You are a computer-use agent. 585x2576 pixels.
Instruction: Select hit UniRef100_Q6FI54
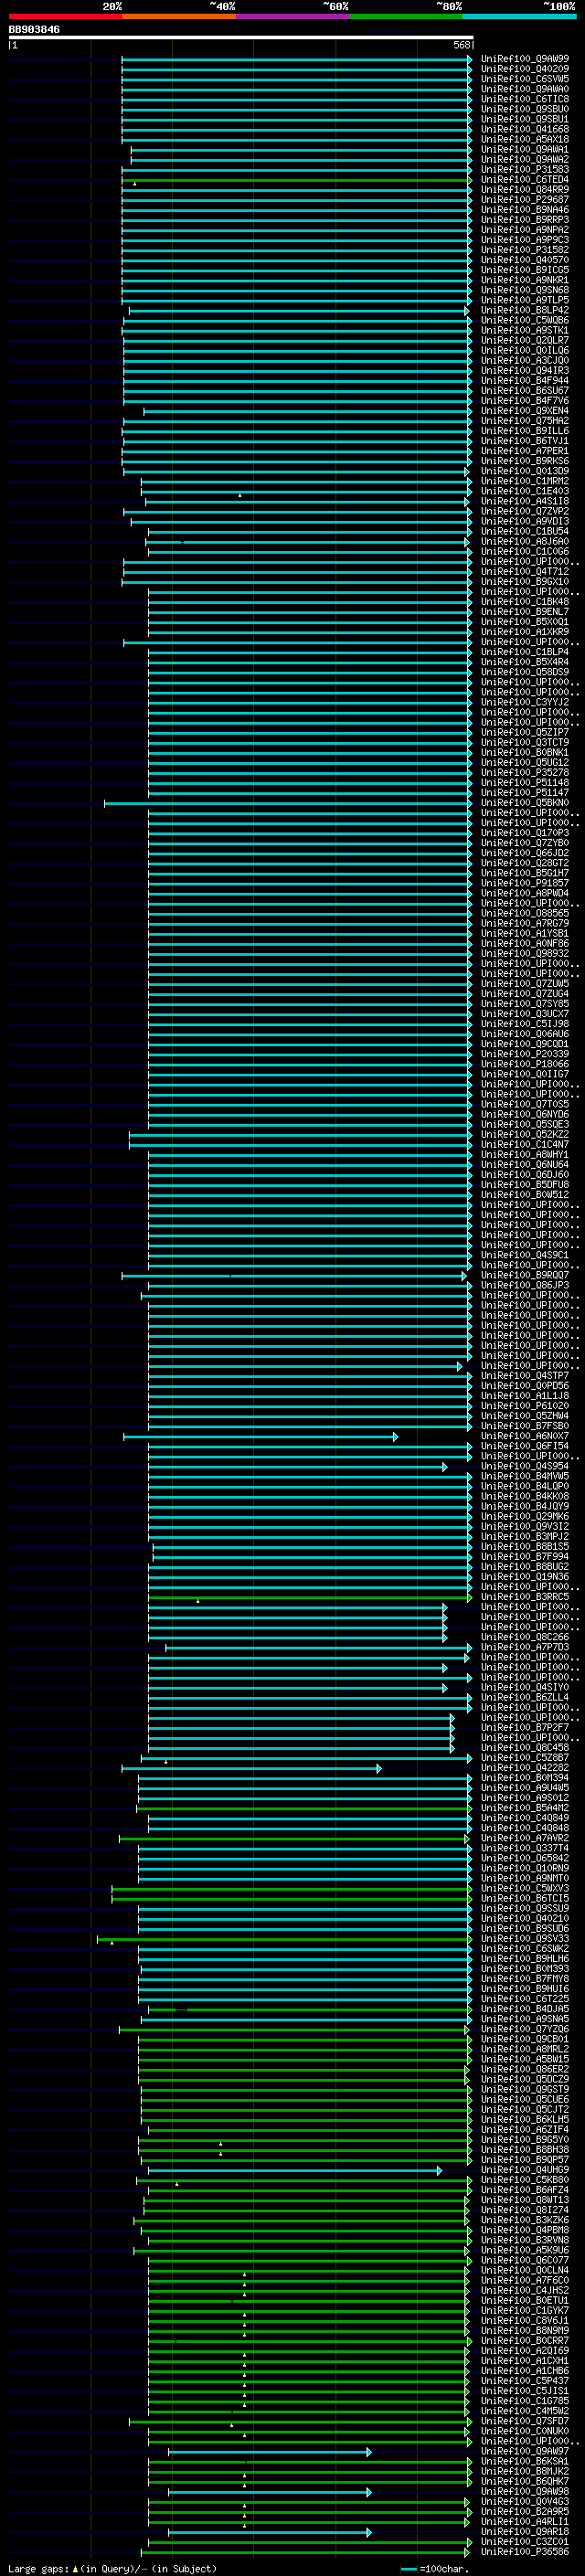525,1446
